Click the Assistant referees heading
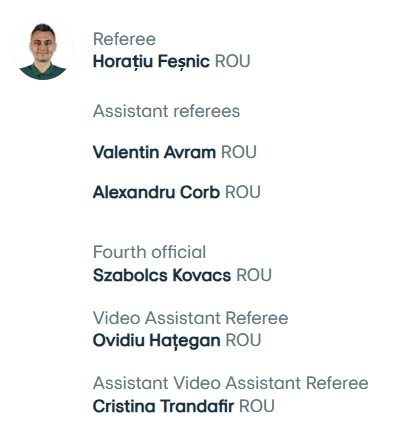This screenshot has width=414, height=444. pos(166,111)
